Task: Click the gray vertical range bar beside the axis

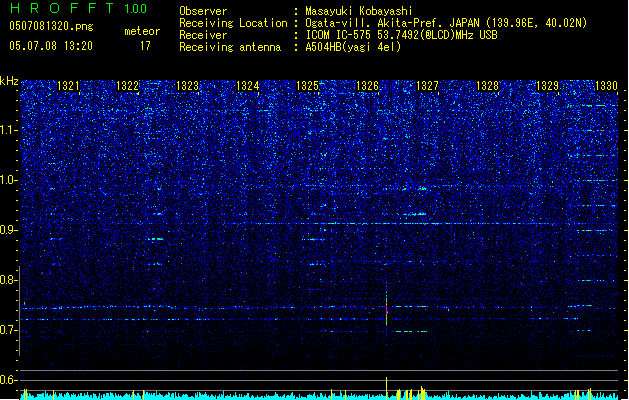Action: click(19, 311)
